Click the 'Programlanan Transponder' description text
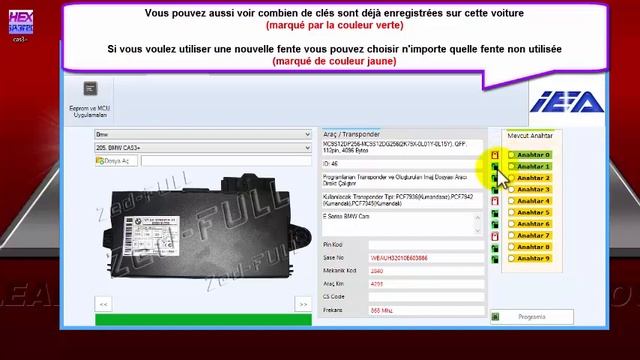Viewport: 640px width, 360px height. (x=395, y=180)
